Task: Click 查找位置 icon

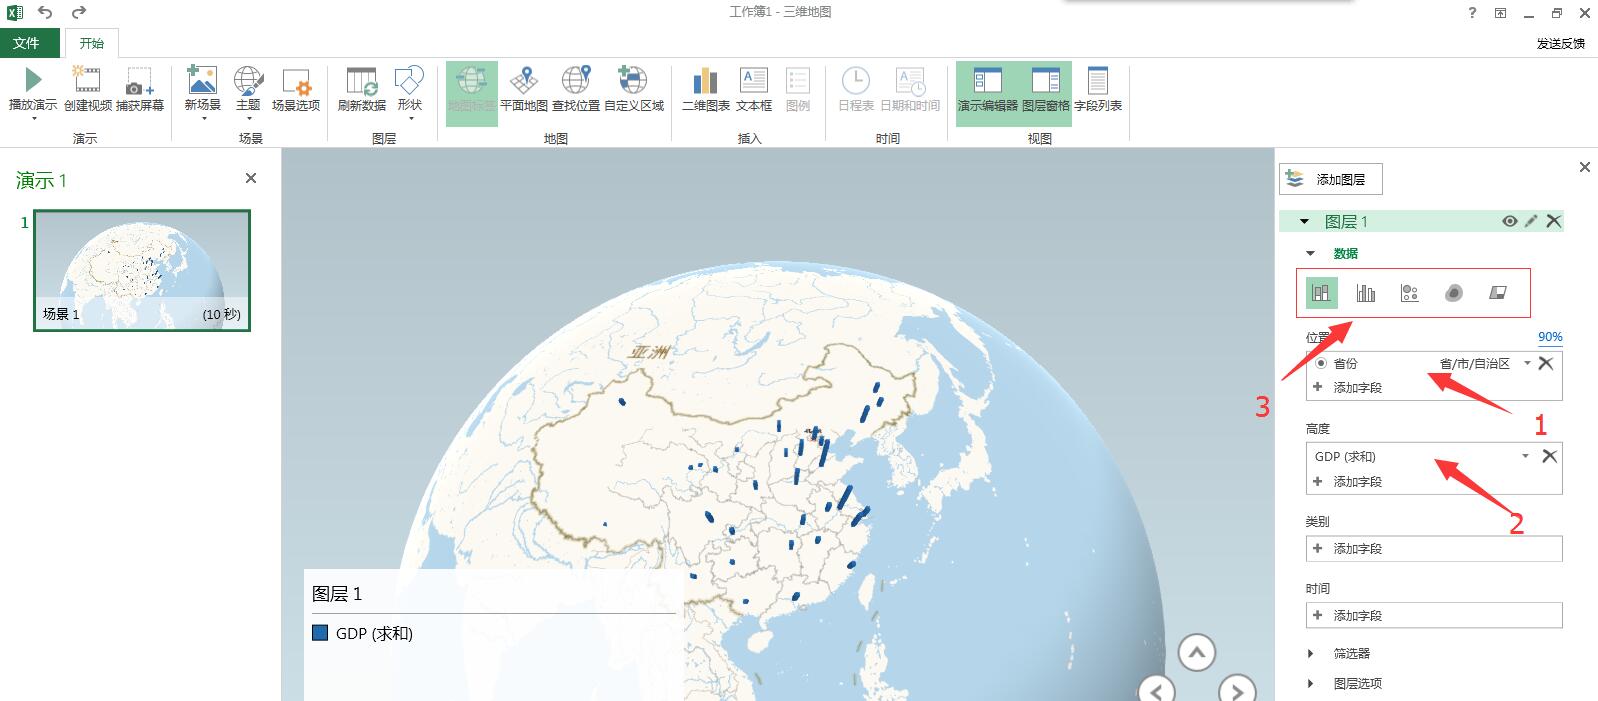Action: (x=576, y=80)
